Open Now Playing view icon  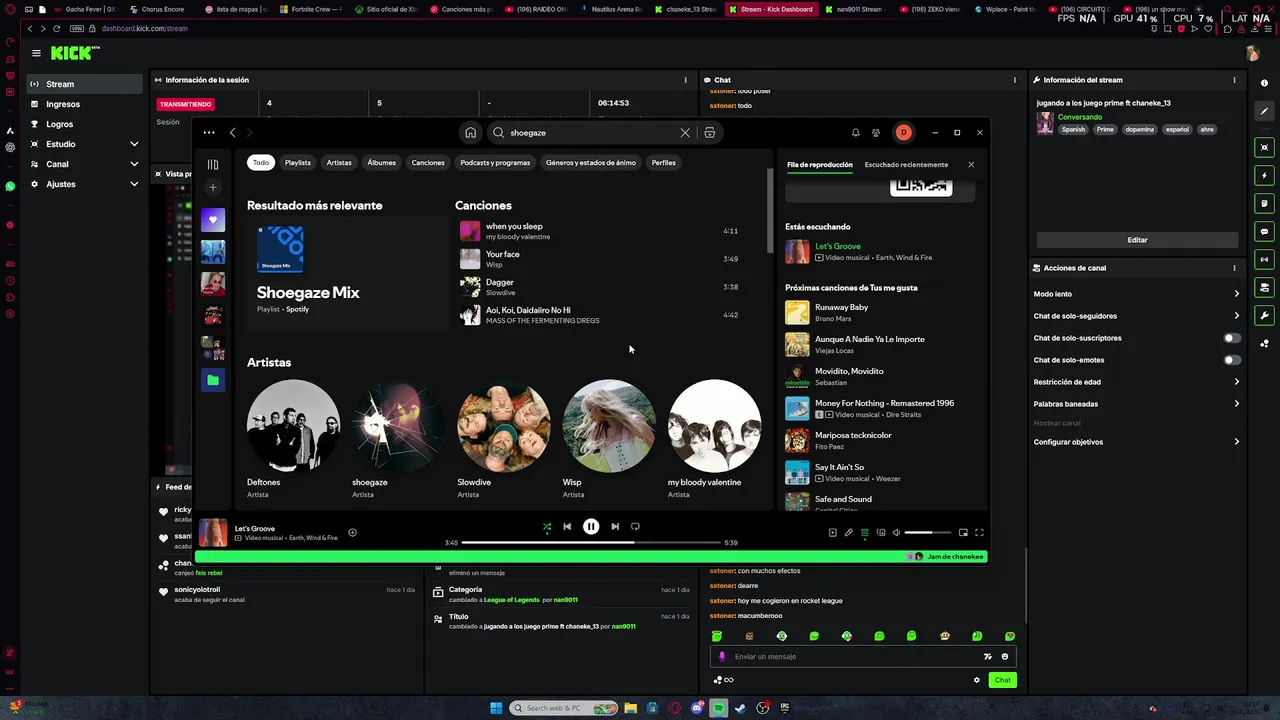click(832, 532)
